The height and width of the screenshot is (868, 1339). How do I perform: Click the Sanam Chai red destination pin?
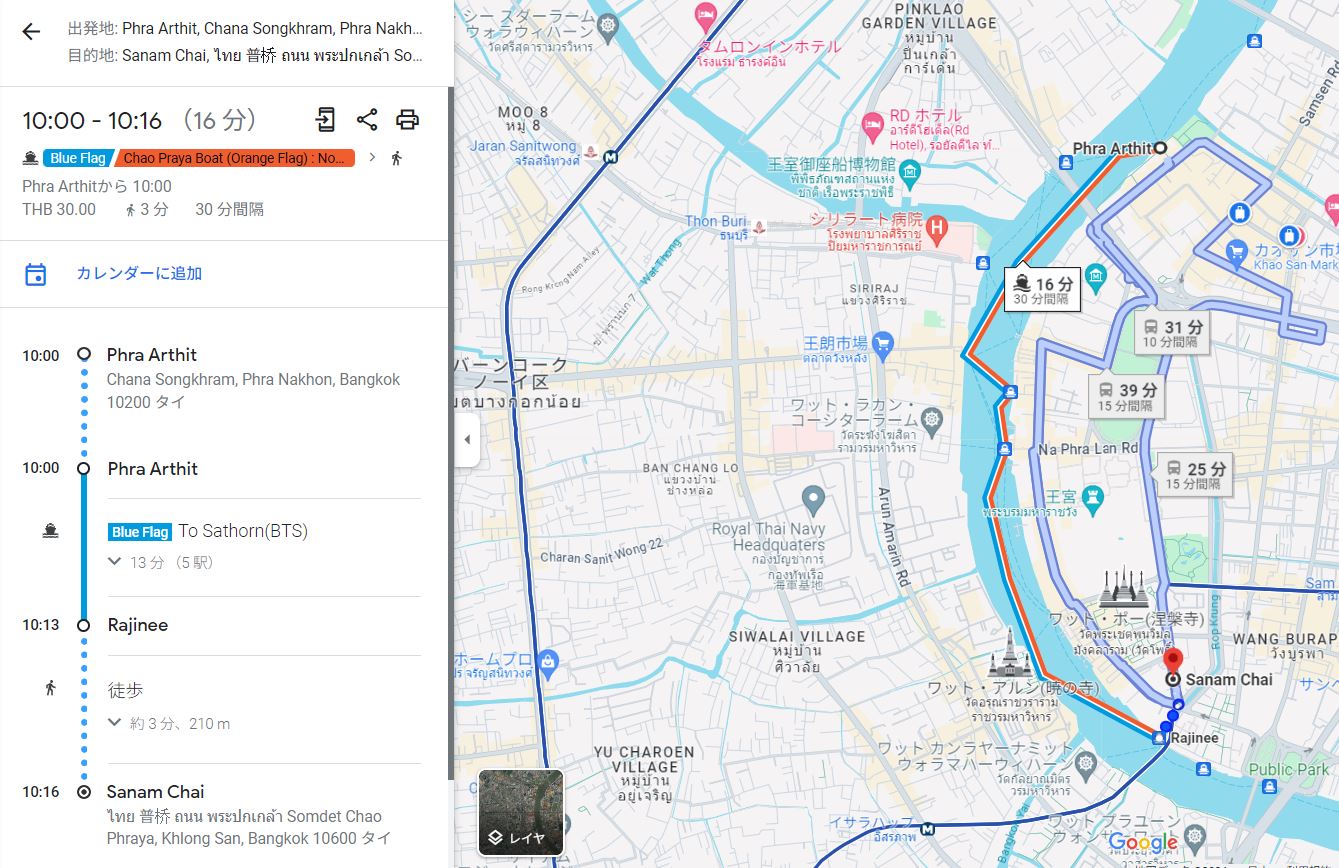coord(1175,662)
